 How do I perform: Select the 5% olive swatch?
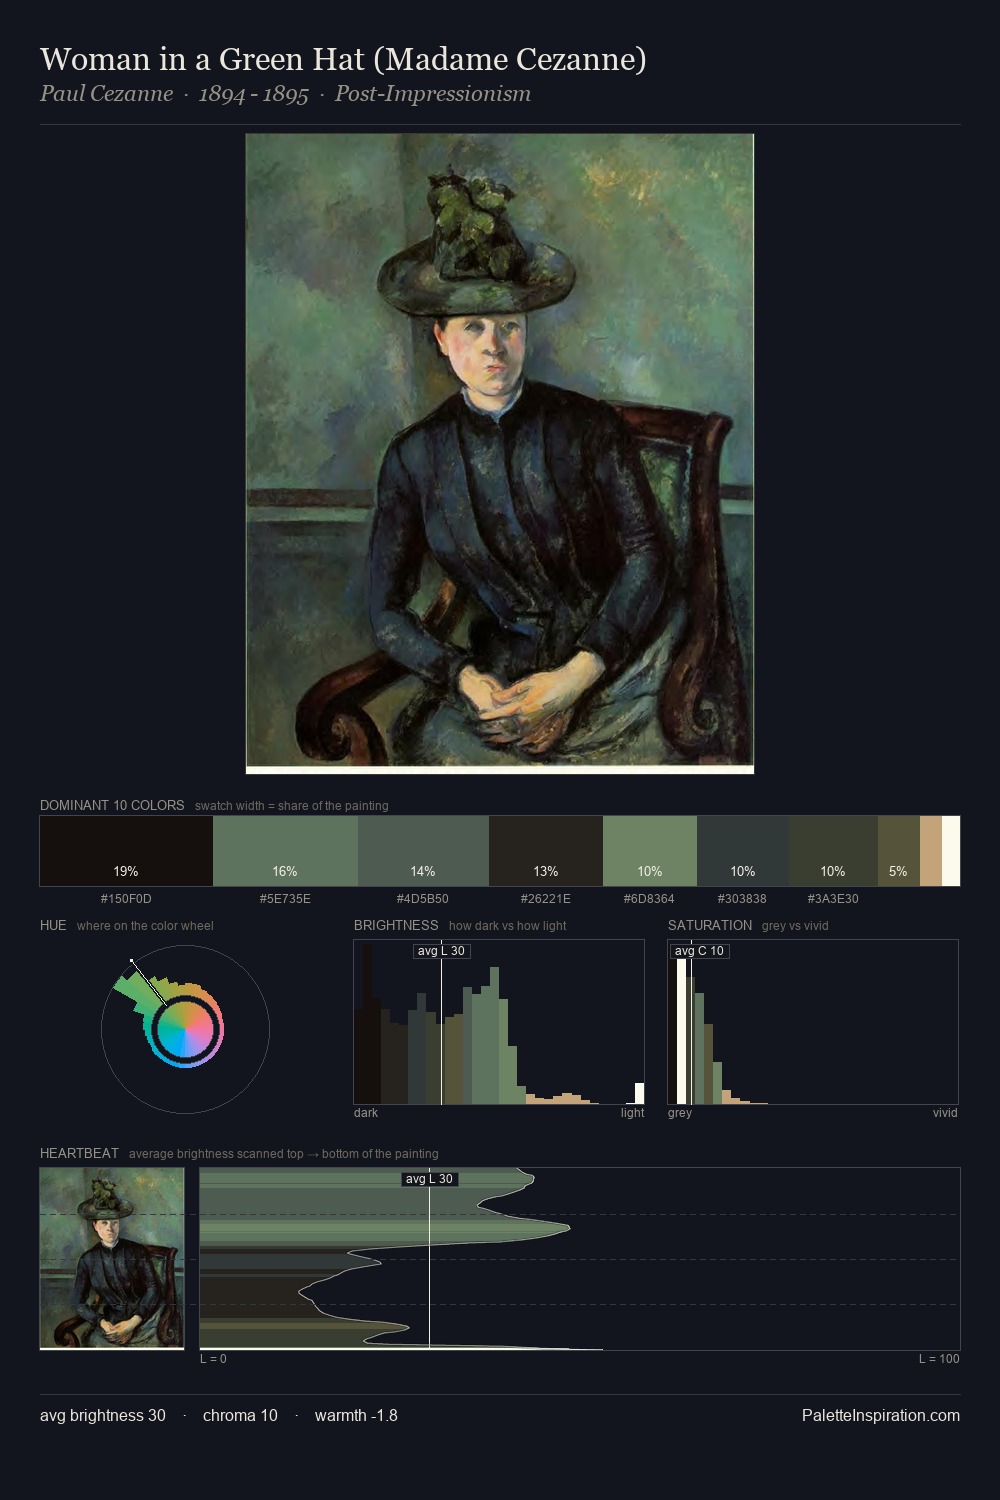tap(899, 851)
